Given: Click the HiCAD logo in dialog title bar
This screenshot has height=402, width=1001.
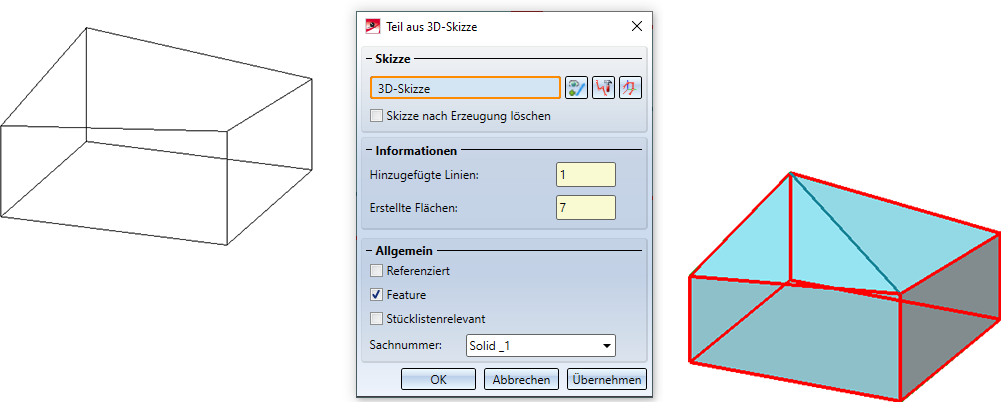Looking at the screenshot, I should click(x=374, y=27).
